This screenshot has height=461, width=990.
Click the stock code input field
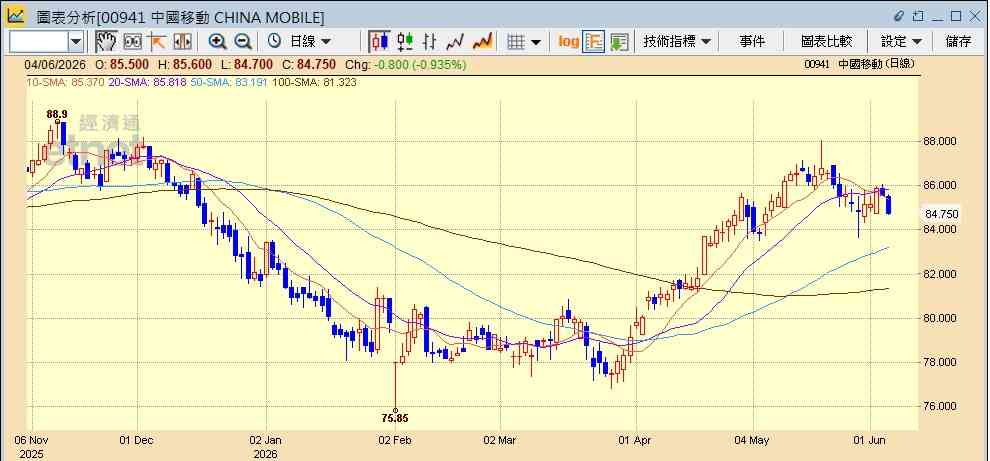pyautogui.click(x=39, y=42)
